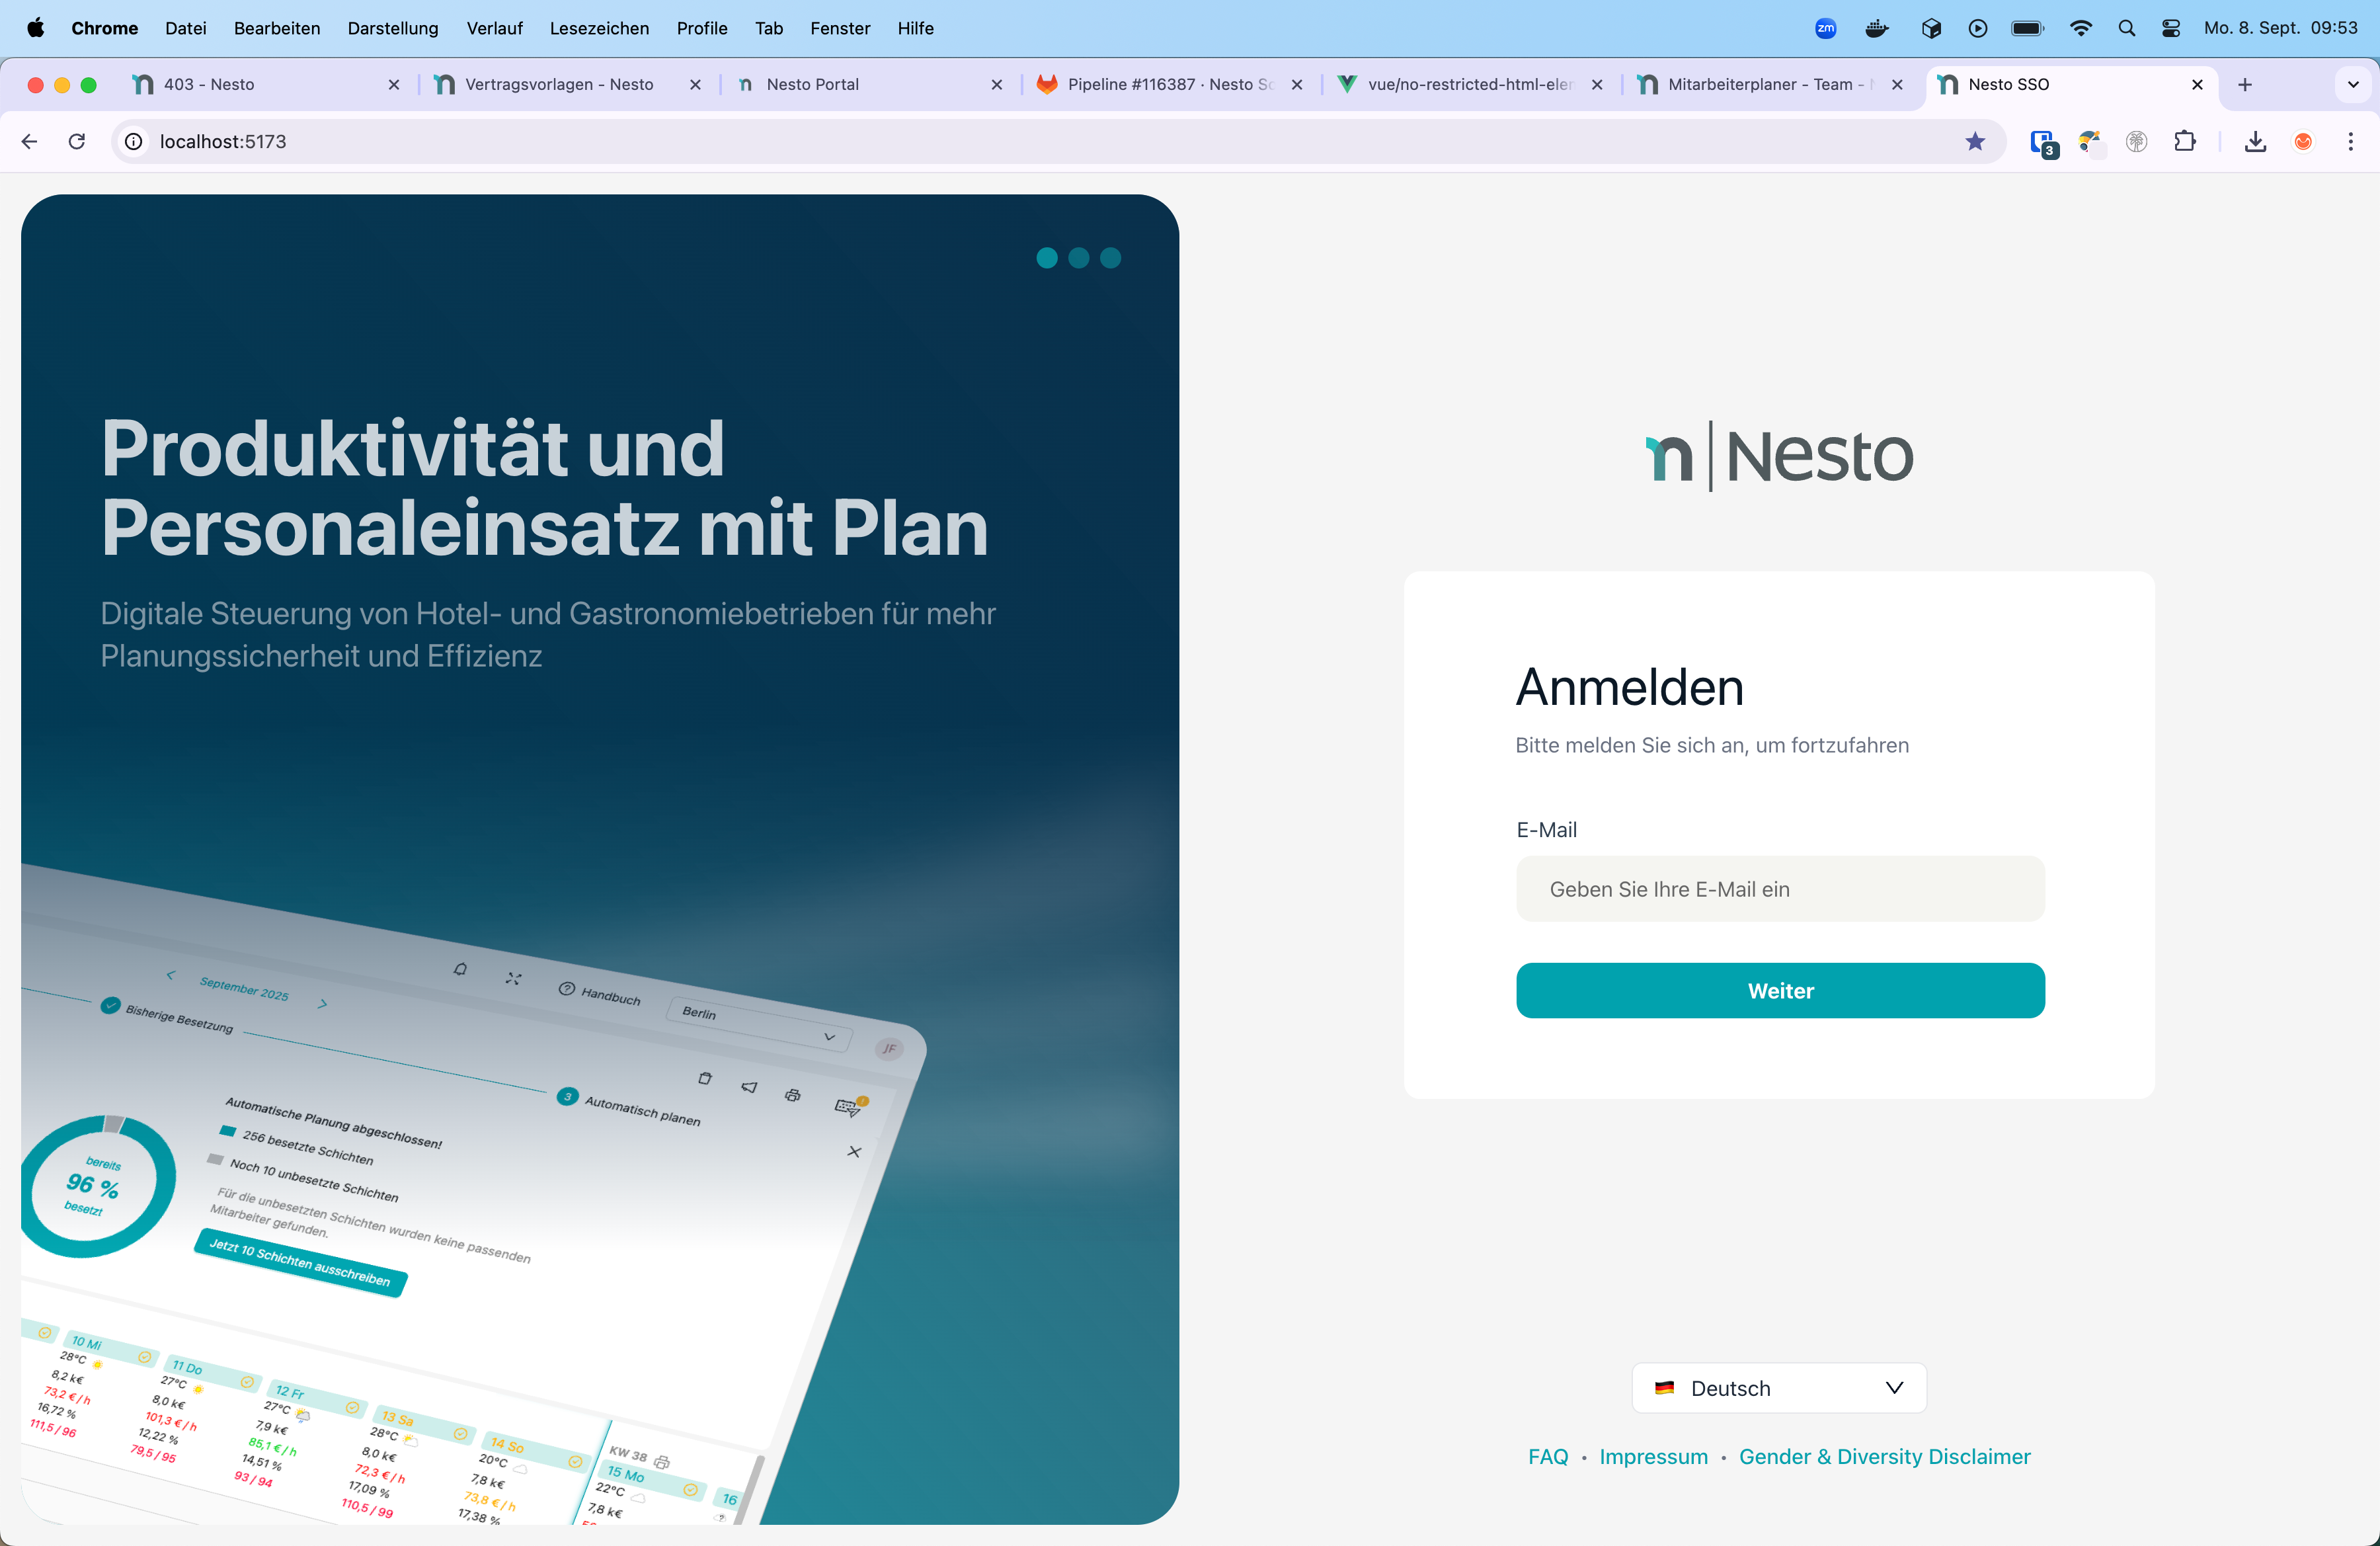Image resolution: width=2380 pixels, height=1546 pixels.
Task: Open the Chrome extensions puzzle icon
Action: (2184, 141)
